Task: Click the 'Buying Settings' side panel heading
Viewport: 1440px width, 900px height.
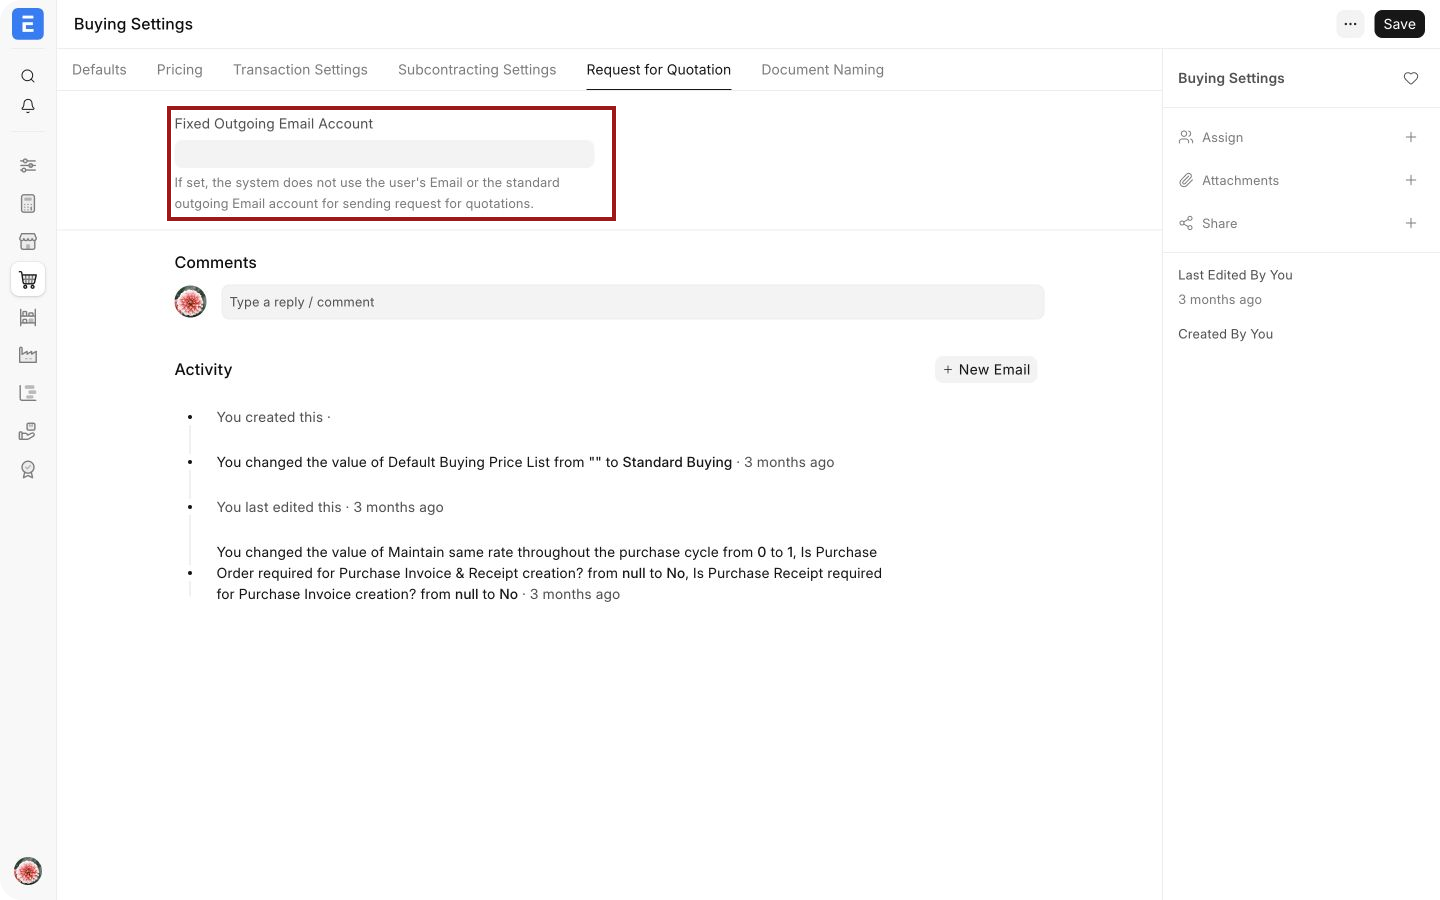Action: point(1231,78)
